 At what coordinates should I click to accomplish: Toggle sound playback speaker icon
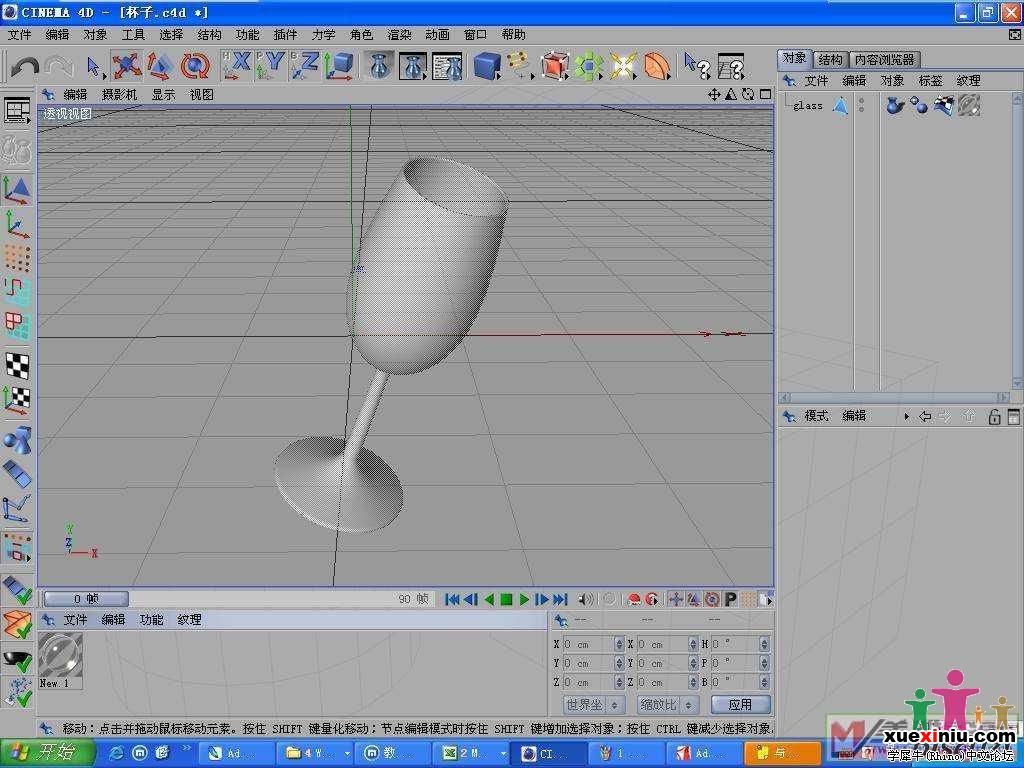click(x=585, y=599)
